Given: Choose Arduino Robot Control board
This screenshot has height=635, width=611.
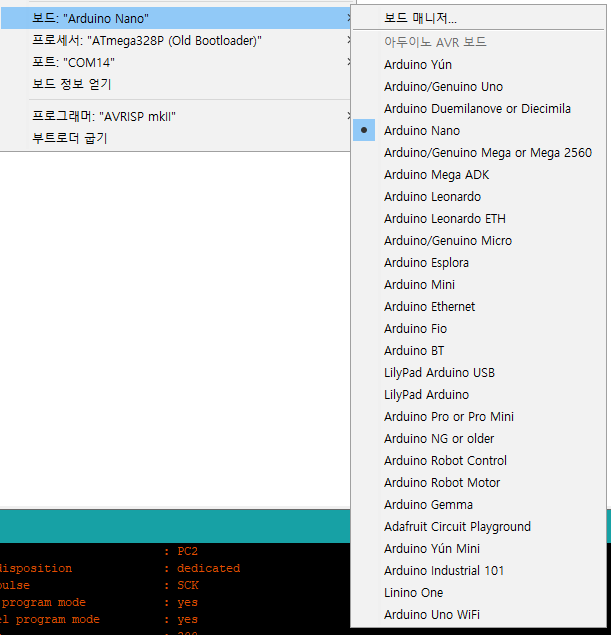Looking at the screenshot, I should (479, 460).
